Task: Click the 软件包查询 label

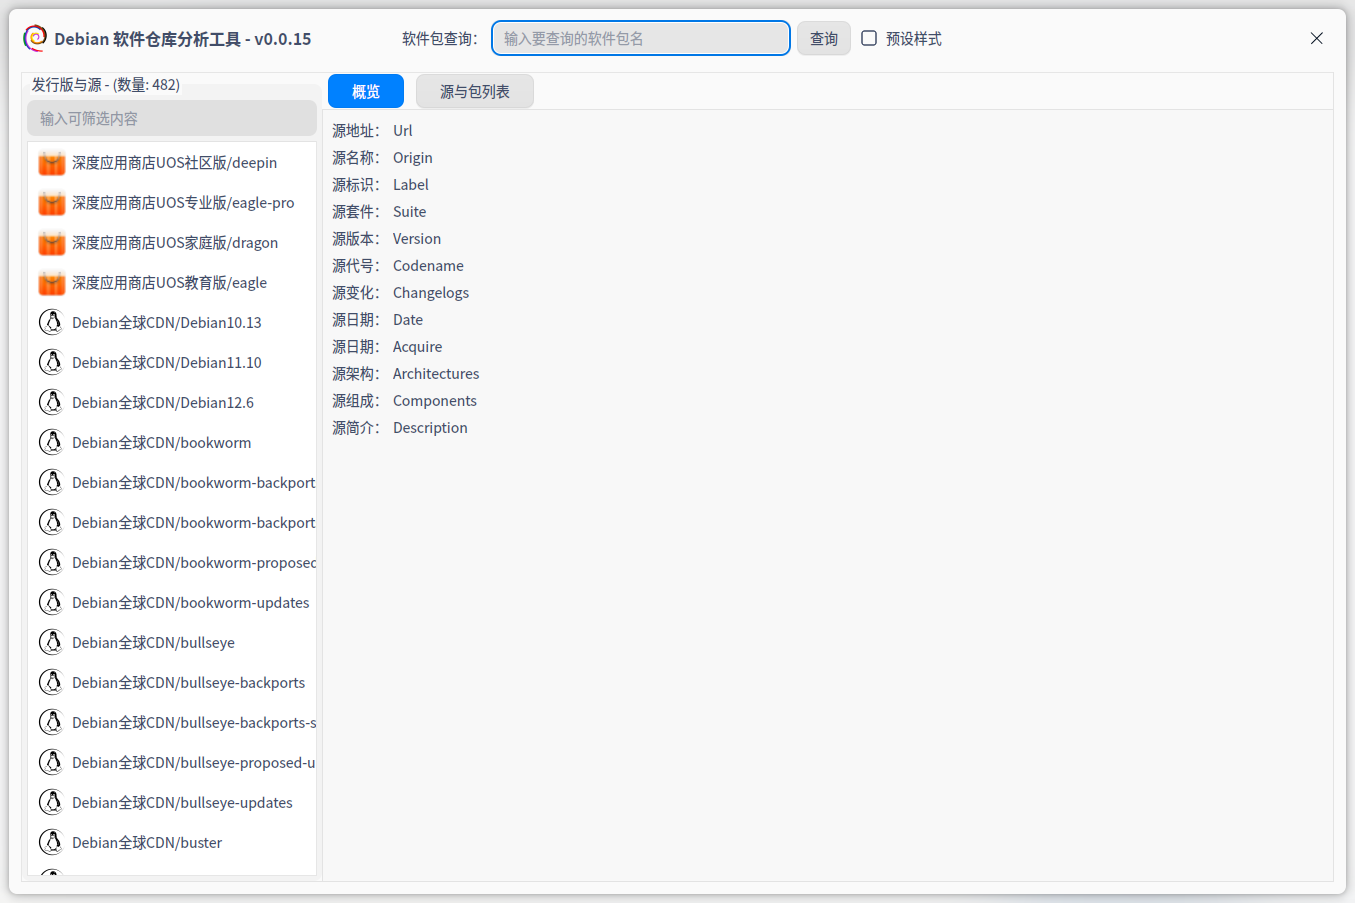Action: pos(440,38)
